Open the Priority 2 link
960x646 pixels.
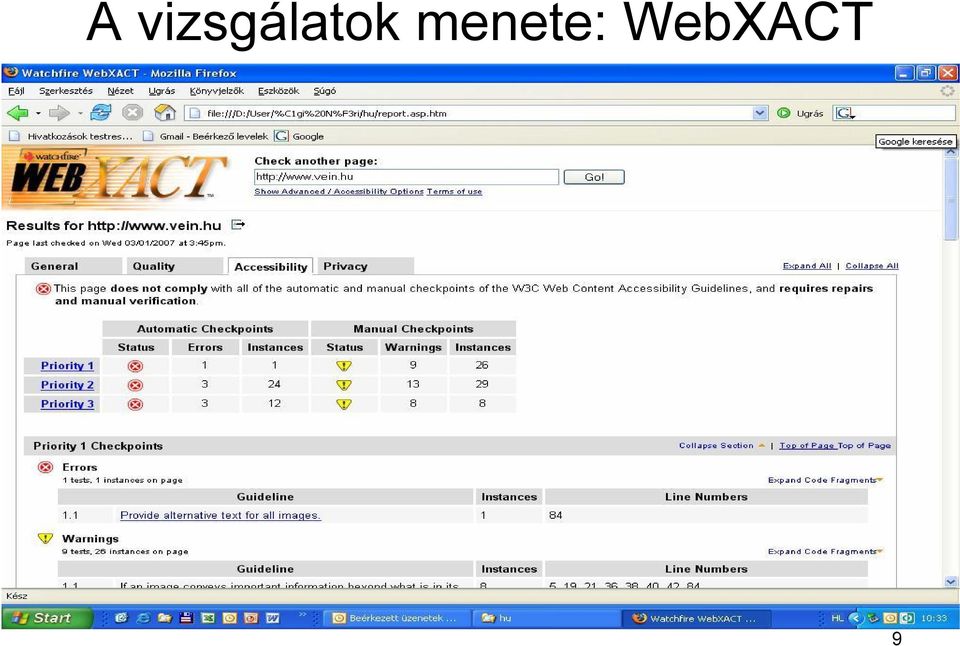click(x=67, y=385)
